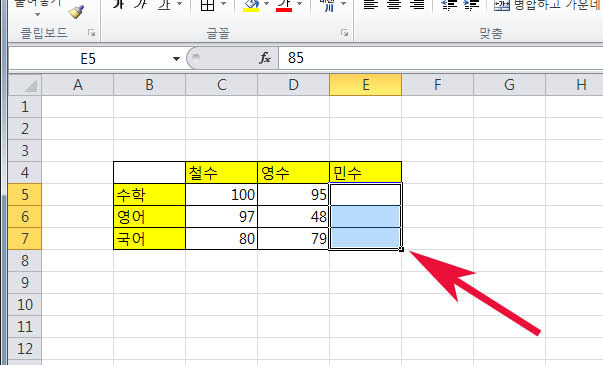This screenshot has width=603, height=365.
Task: Select the cell with value 80
Action: [x=222, y=238]
